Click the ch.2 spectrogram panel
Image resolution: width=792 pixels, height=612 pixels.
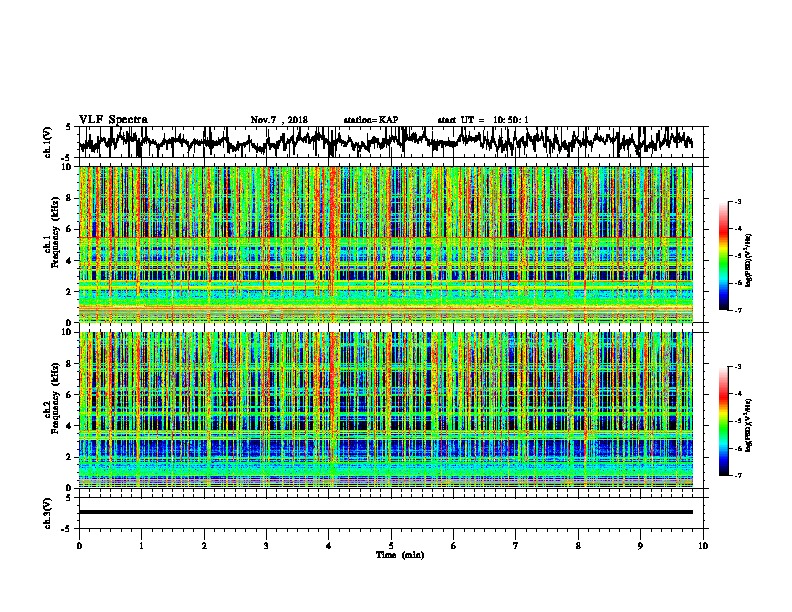coord(385,410)
